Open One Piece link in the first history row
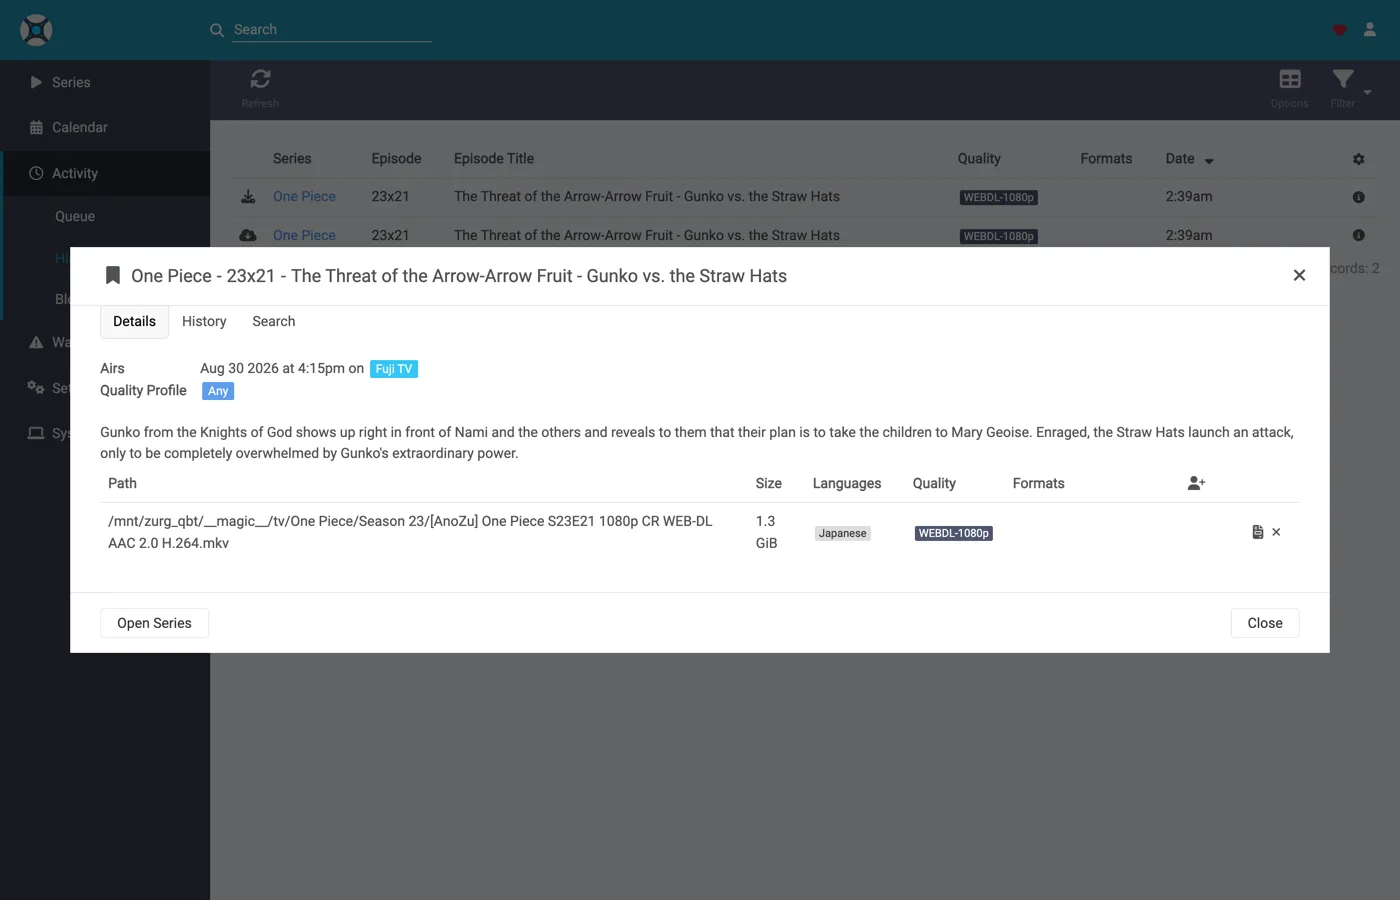Image resolution: width=1400 pixels, height=900 pixels. (x=304, y=197)
